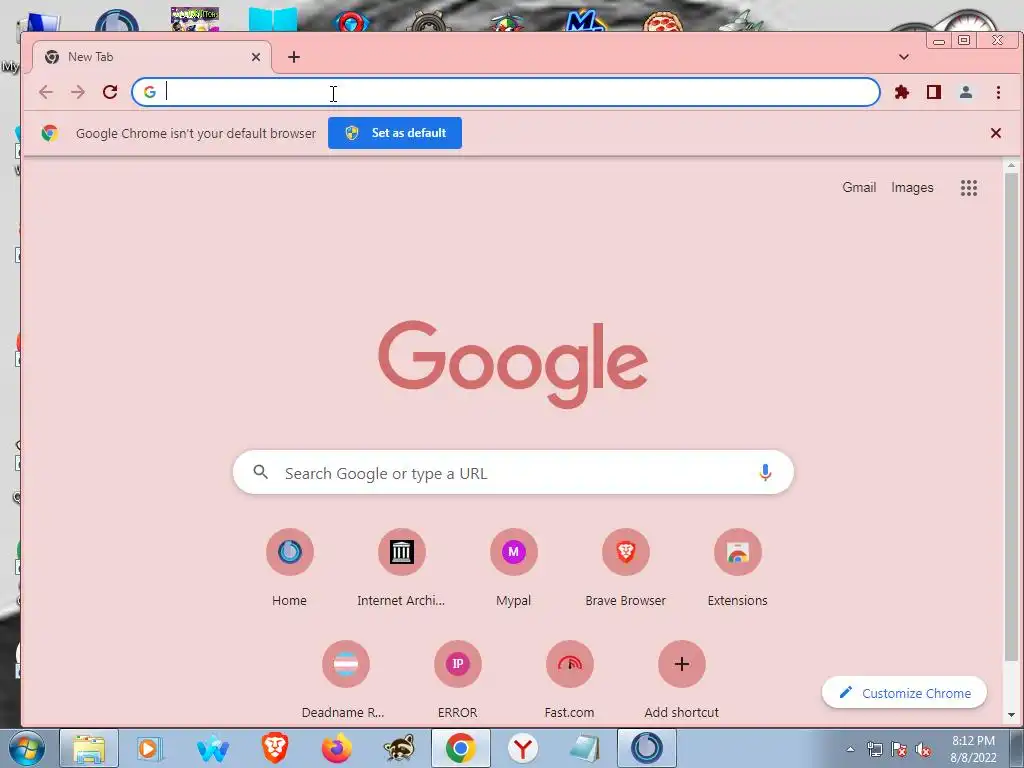1024x768 pixels.
Task: Click the Google logo
Action: (513, 364)
